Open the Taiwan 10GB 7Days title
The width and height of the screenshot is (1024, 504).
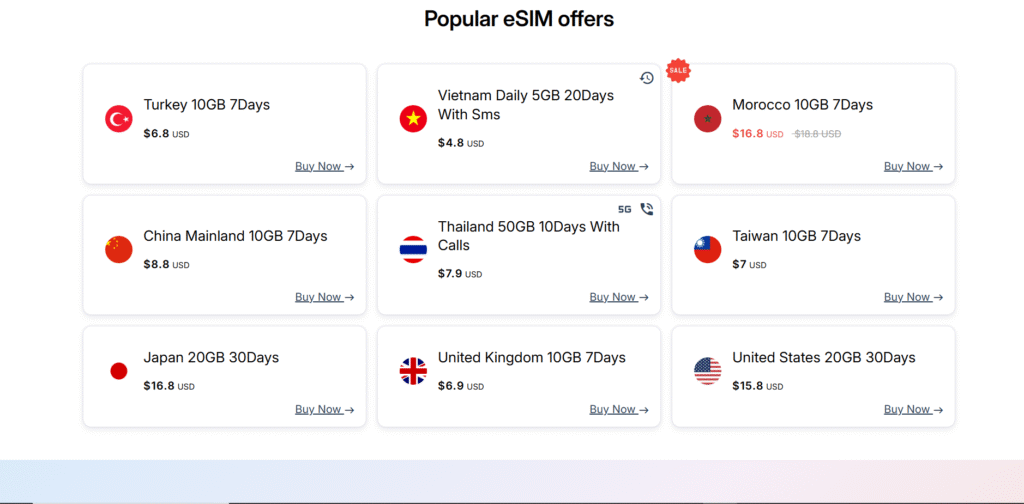coord(797,236)
